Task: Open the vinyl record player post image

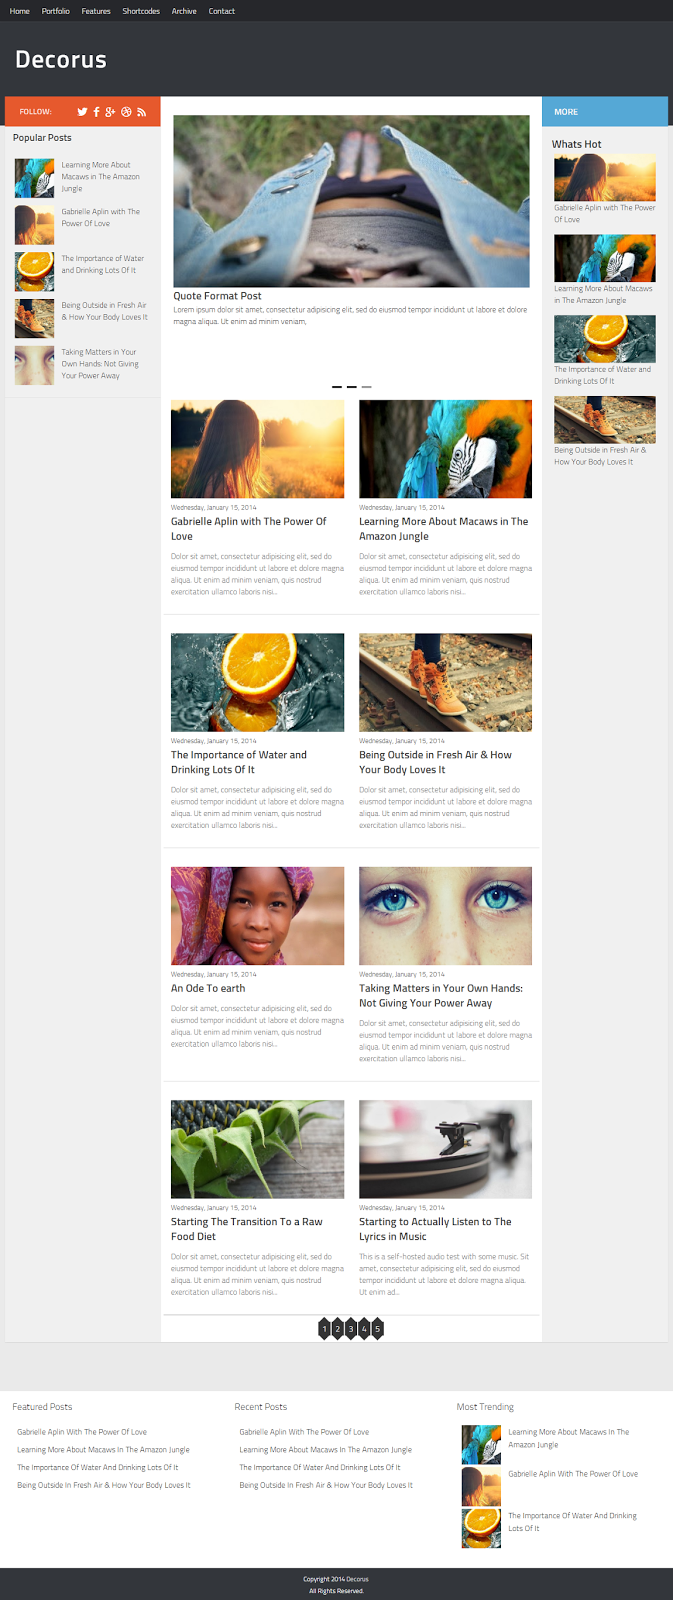Action: coord(445,1149)
